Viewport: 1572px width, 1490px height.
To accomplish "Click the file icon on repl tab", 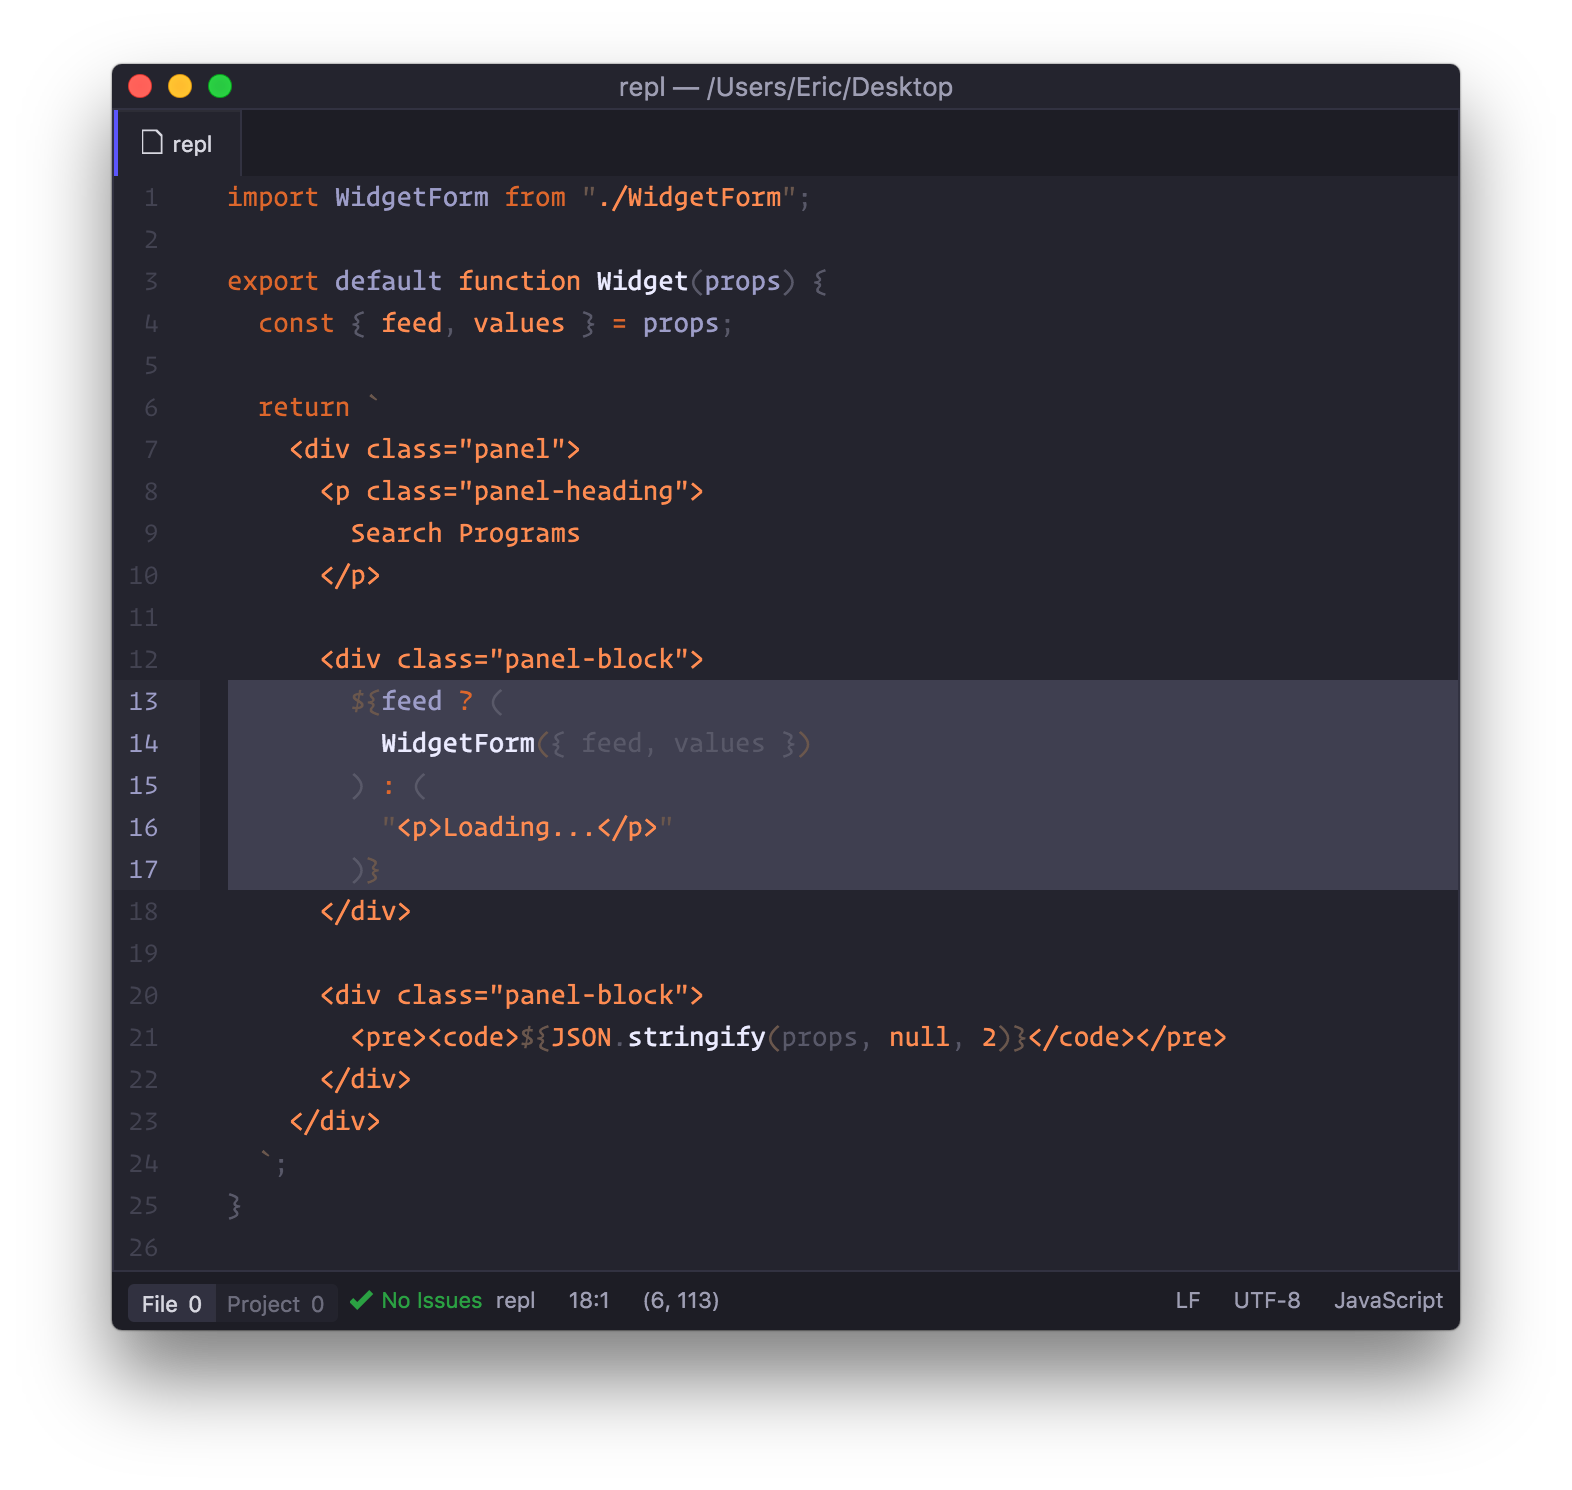I will (152, 143).
